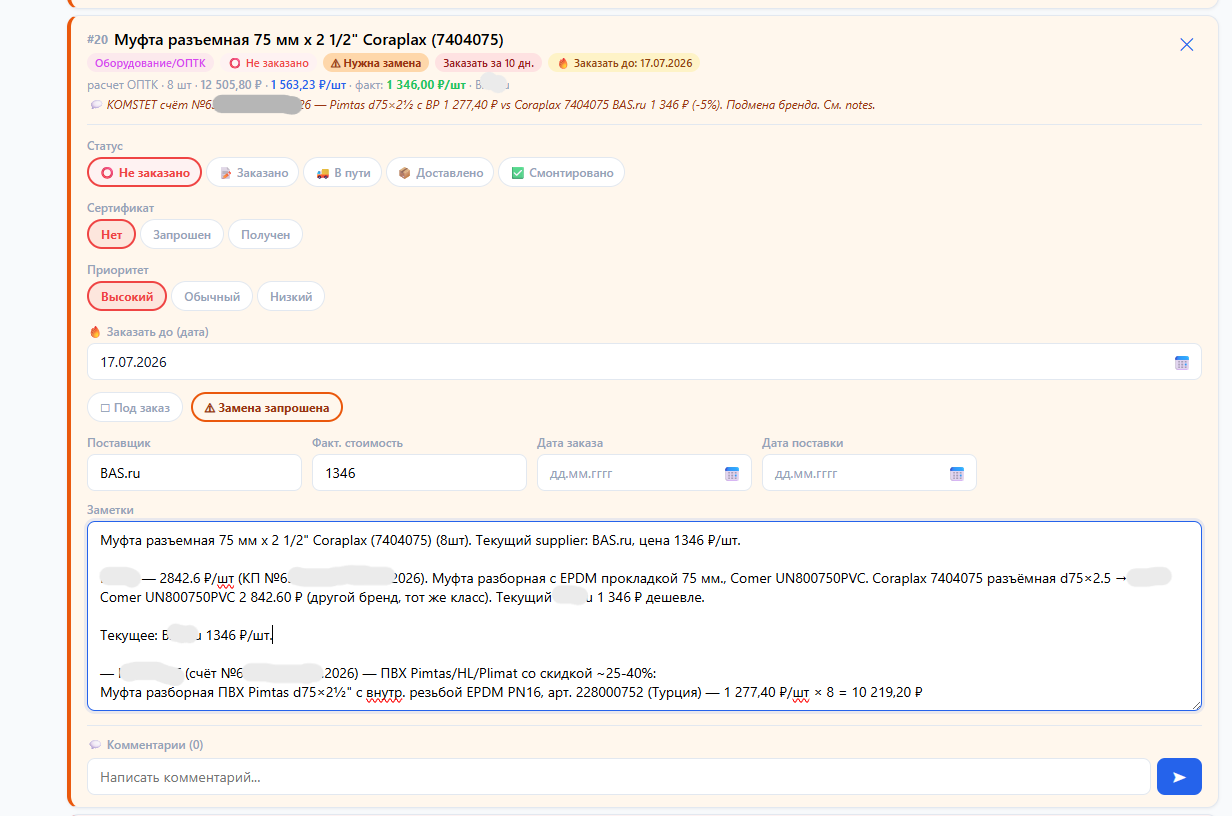1232x816 pixels.
Task: Set status to Смонтировано
Action: point(562,173)
